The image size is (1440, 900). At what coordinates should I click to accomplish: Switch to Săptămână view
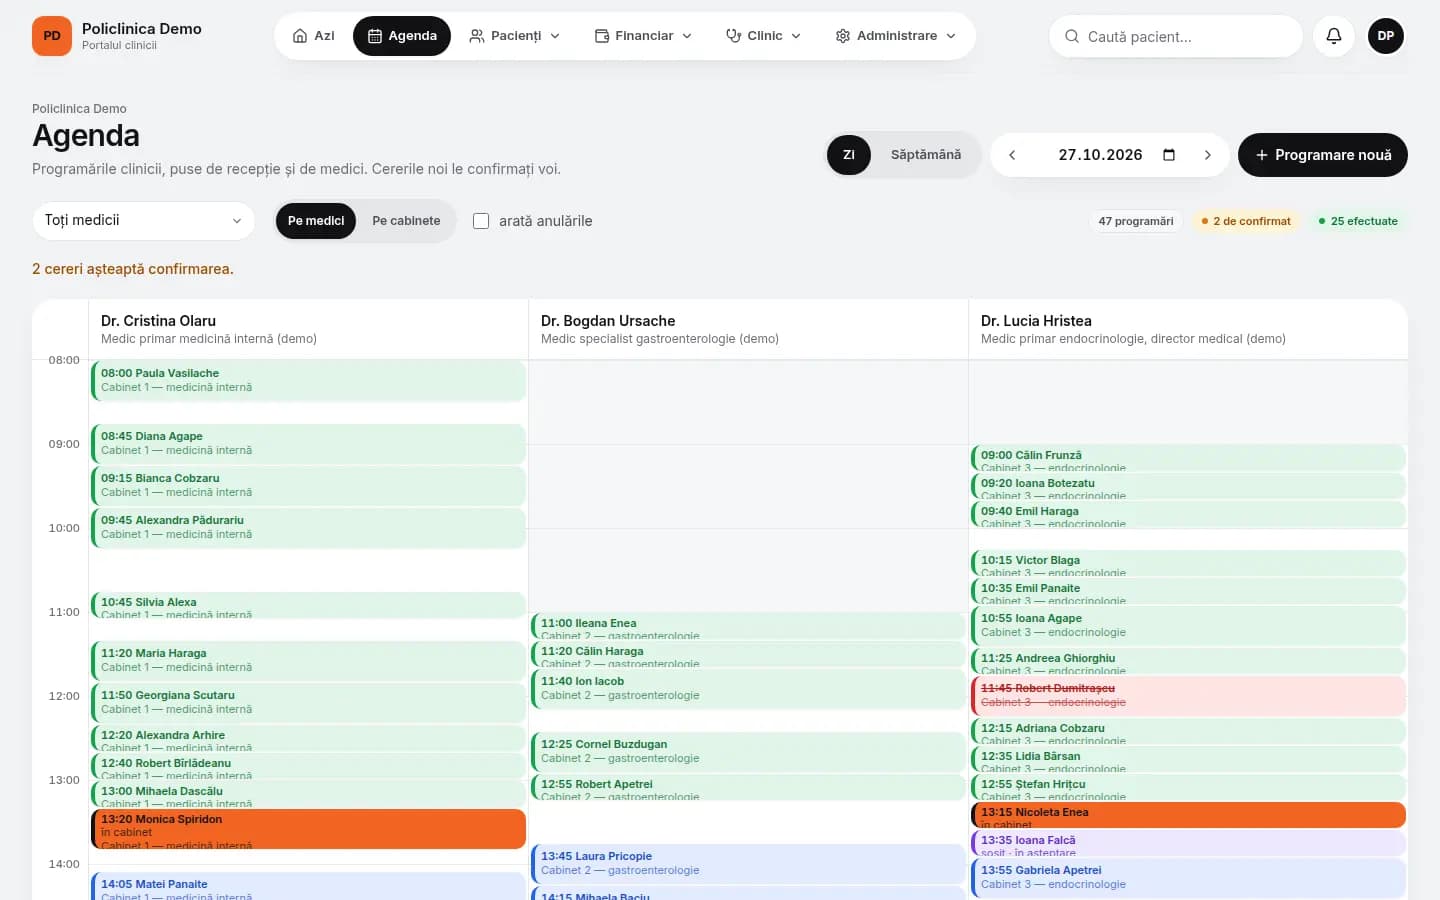coord(926,155)
